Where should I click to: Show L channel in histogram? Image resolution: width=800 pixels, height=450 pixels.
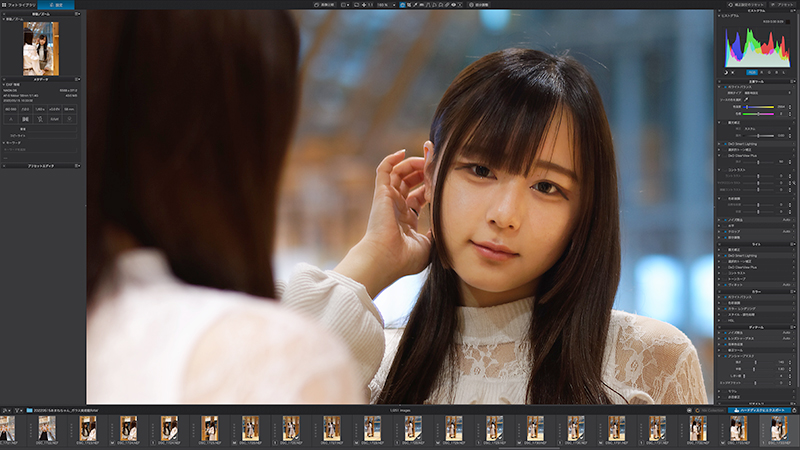point(784,72)
